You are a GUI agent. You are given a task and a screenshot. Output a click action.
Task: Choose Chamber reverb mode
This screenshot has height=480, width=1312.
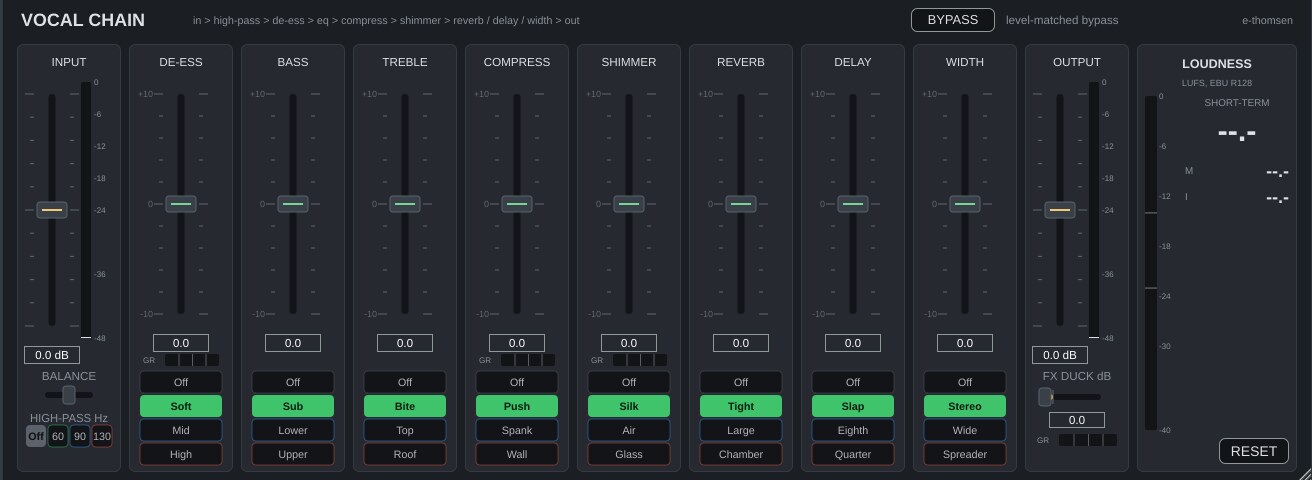pyautogui.click(x=741, y=454)
